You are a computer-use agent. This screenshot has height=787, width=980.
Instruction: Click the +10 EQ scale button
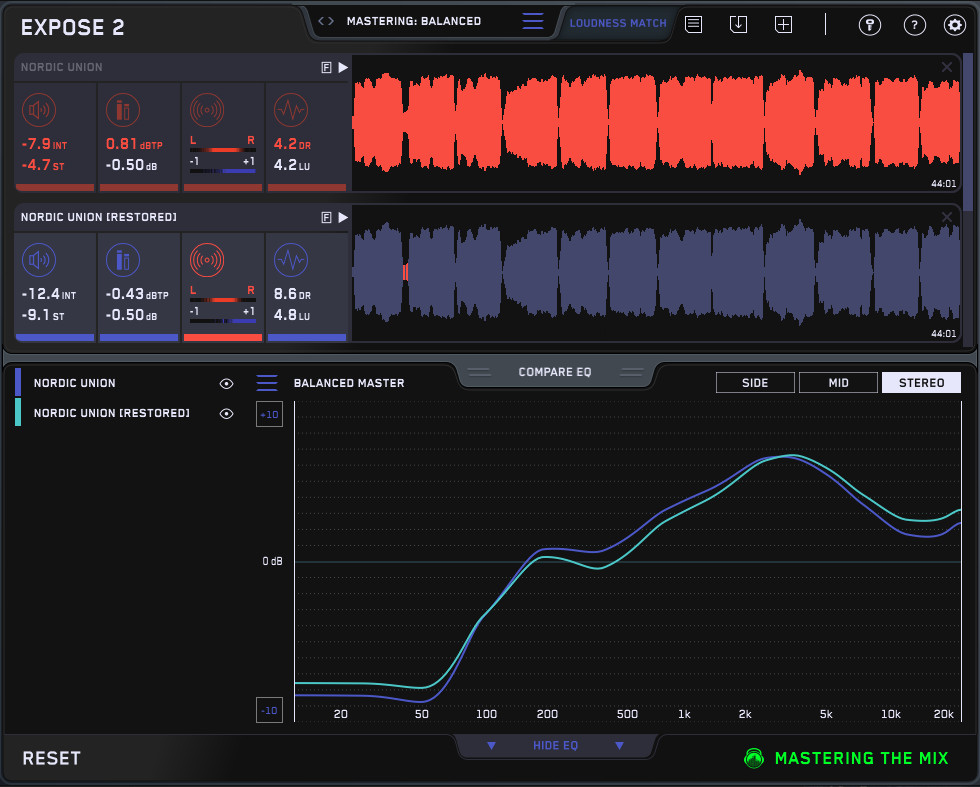point(269,414)
